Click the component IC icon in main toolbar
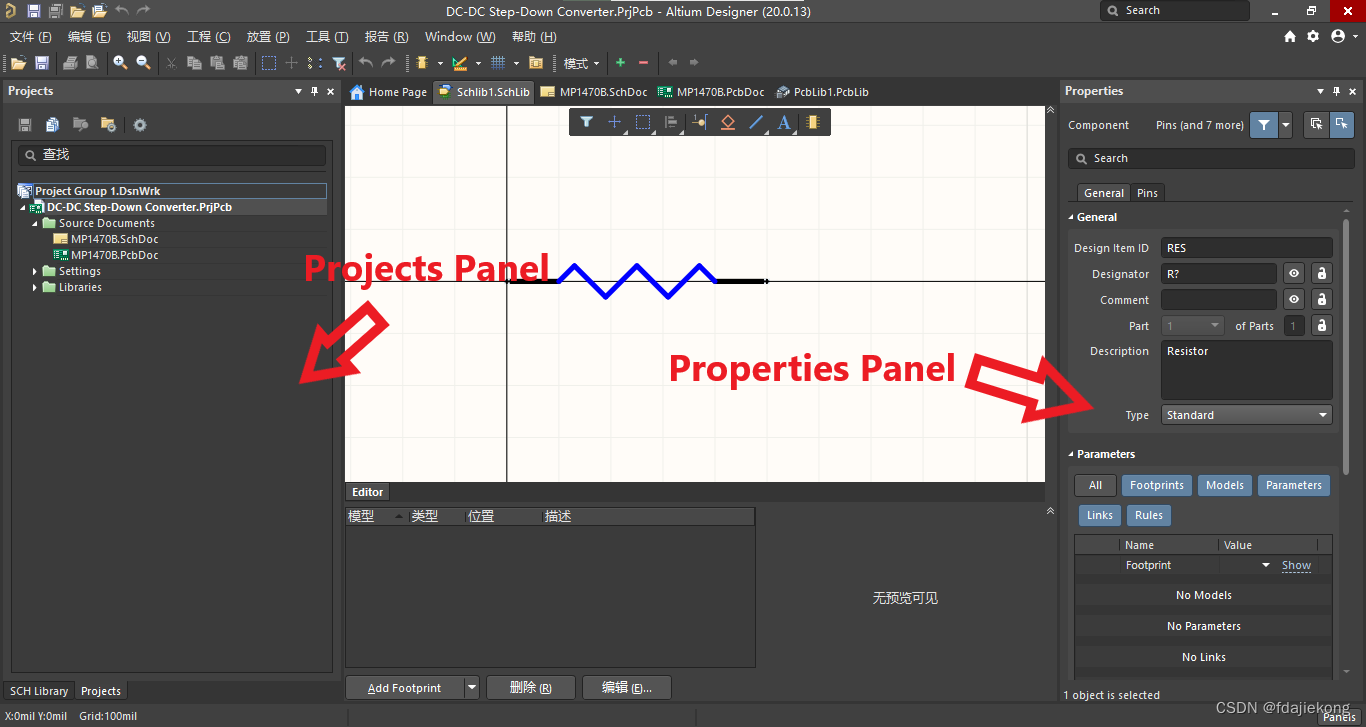 tap(423, 63)
